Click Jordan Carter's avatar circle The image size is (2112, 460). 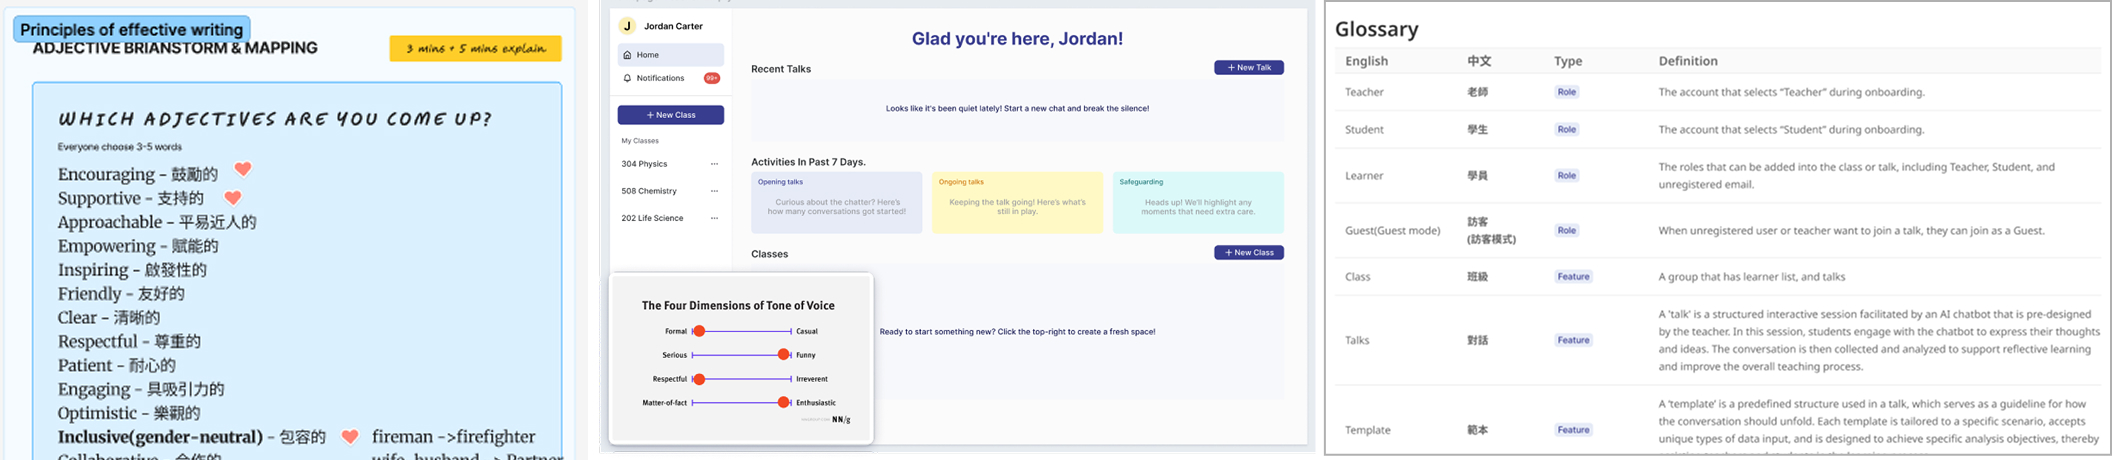click(627, 26)
